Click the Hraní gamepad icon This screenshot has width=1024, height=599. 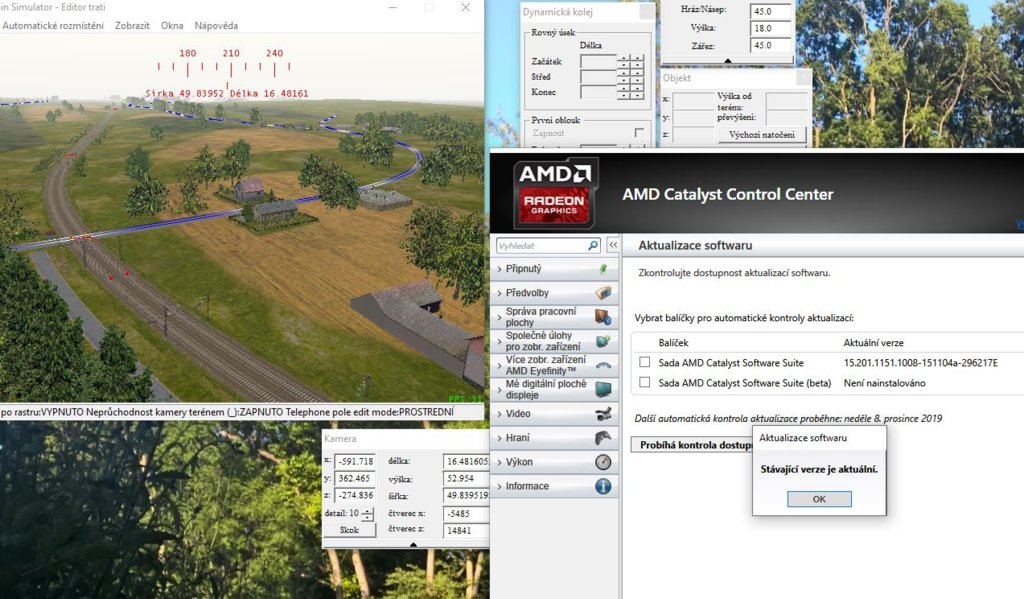[x=603, y=438]
